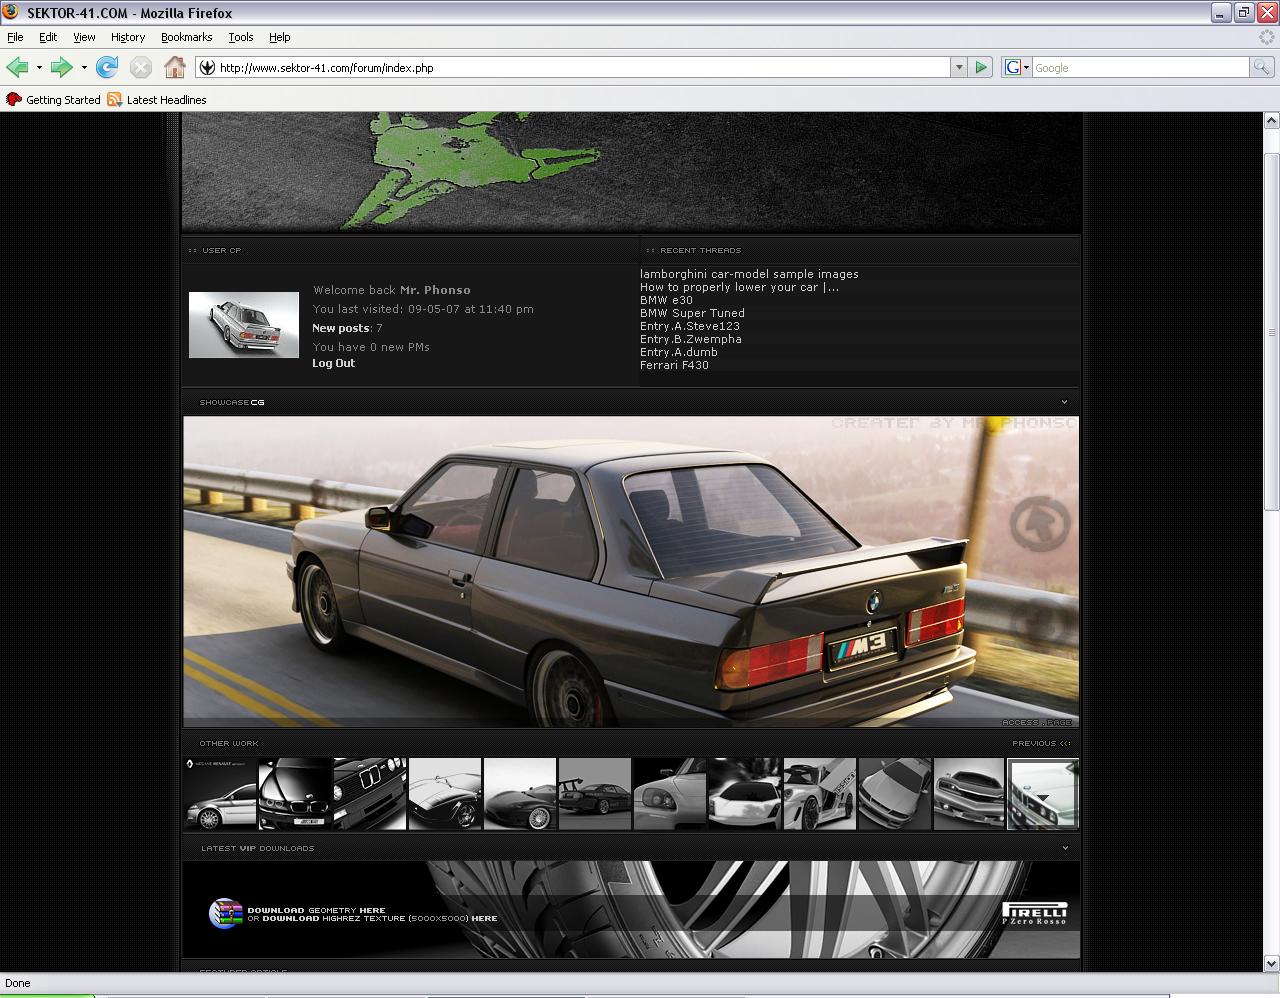
Task: Collapse the Latest VIP Downloads section
Action: coord(1064,848)
